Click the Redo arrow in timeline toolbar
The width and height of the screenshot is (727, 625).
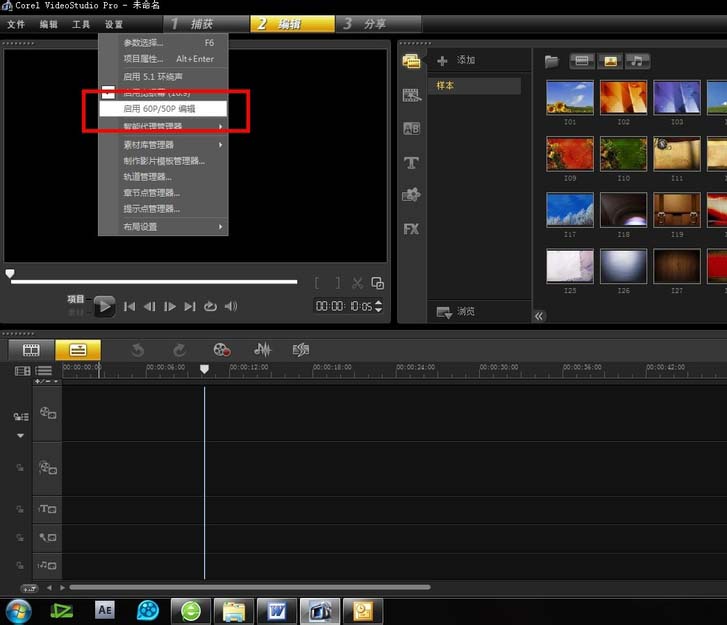[x=179, y=350]
